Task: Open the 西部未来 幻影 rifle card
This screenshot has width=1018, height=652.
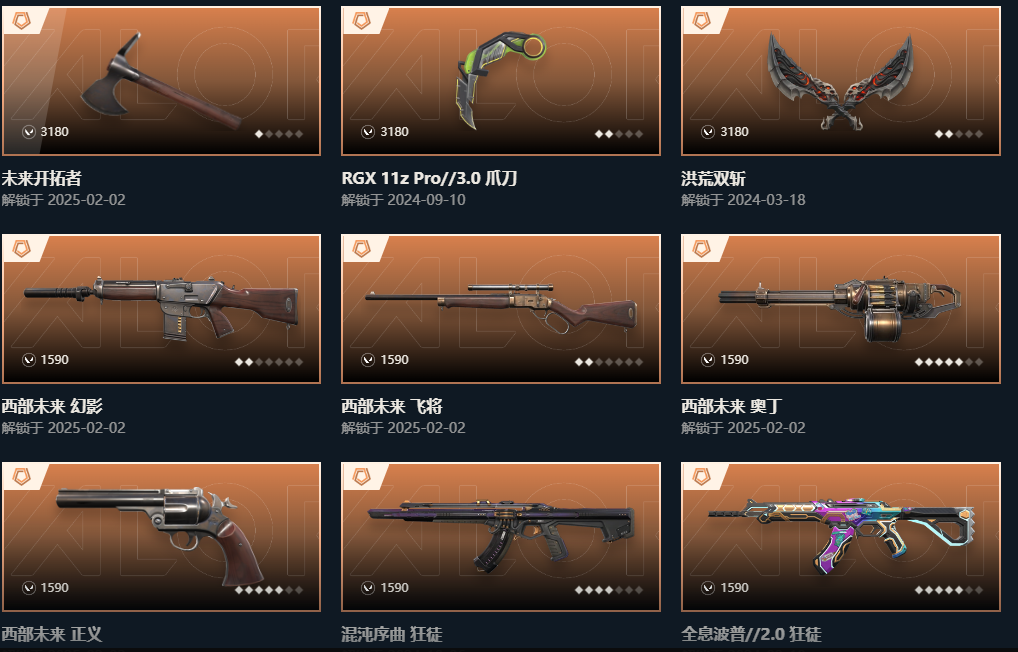Action: click(162, 309)
